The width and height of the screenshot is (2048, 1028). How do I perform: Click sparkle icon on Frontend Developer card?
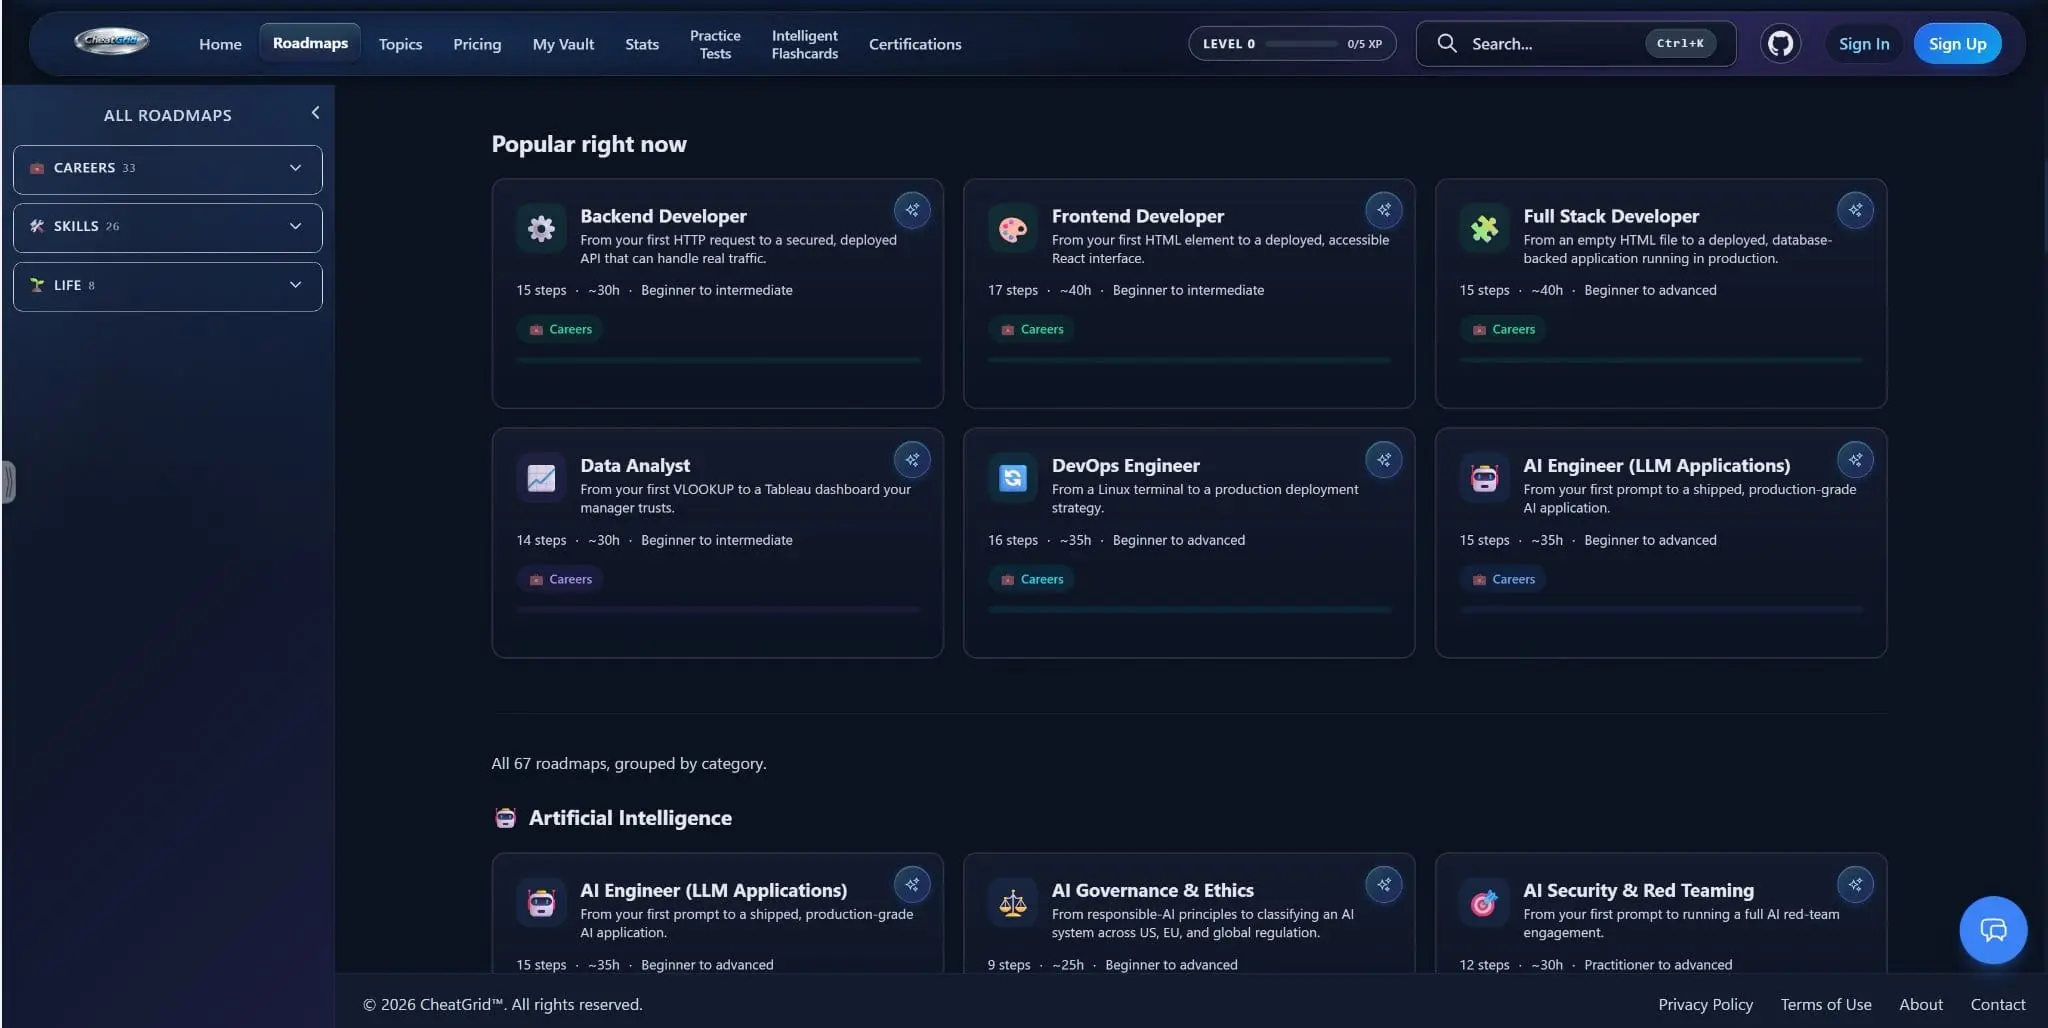click(1383, 210)
